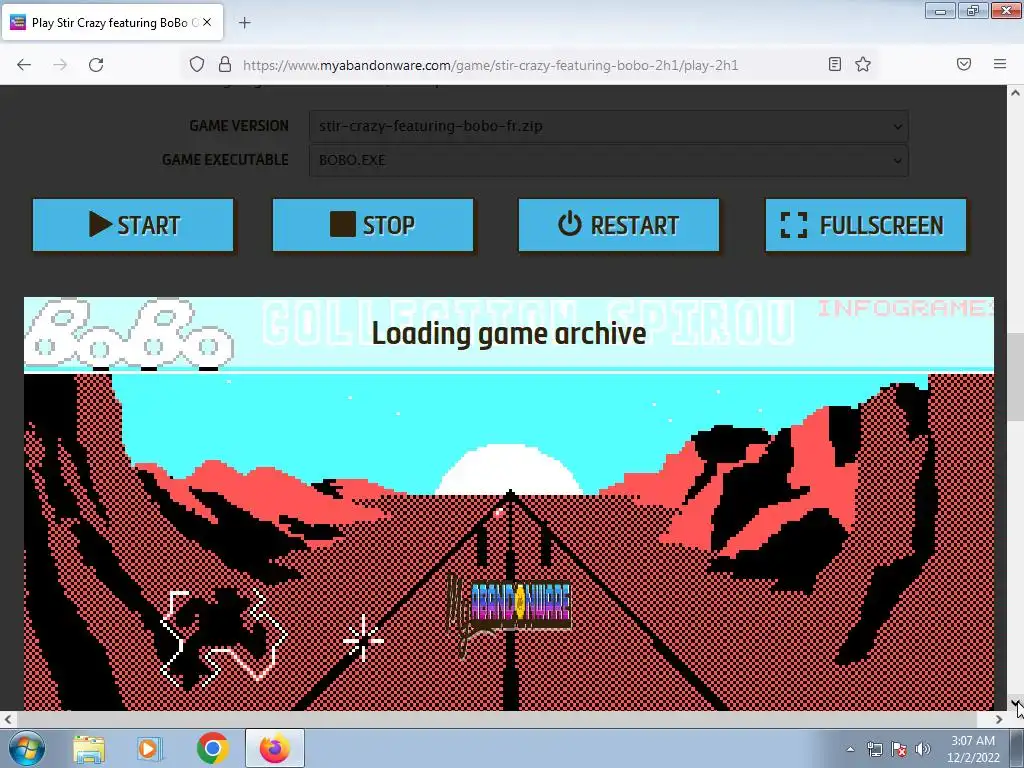Open Google Chrome from taskbar

click(212, 748)
